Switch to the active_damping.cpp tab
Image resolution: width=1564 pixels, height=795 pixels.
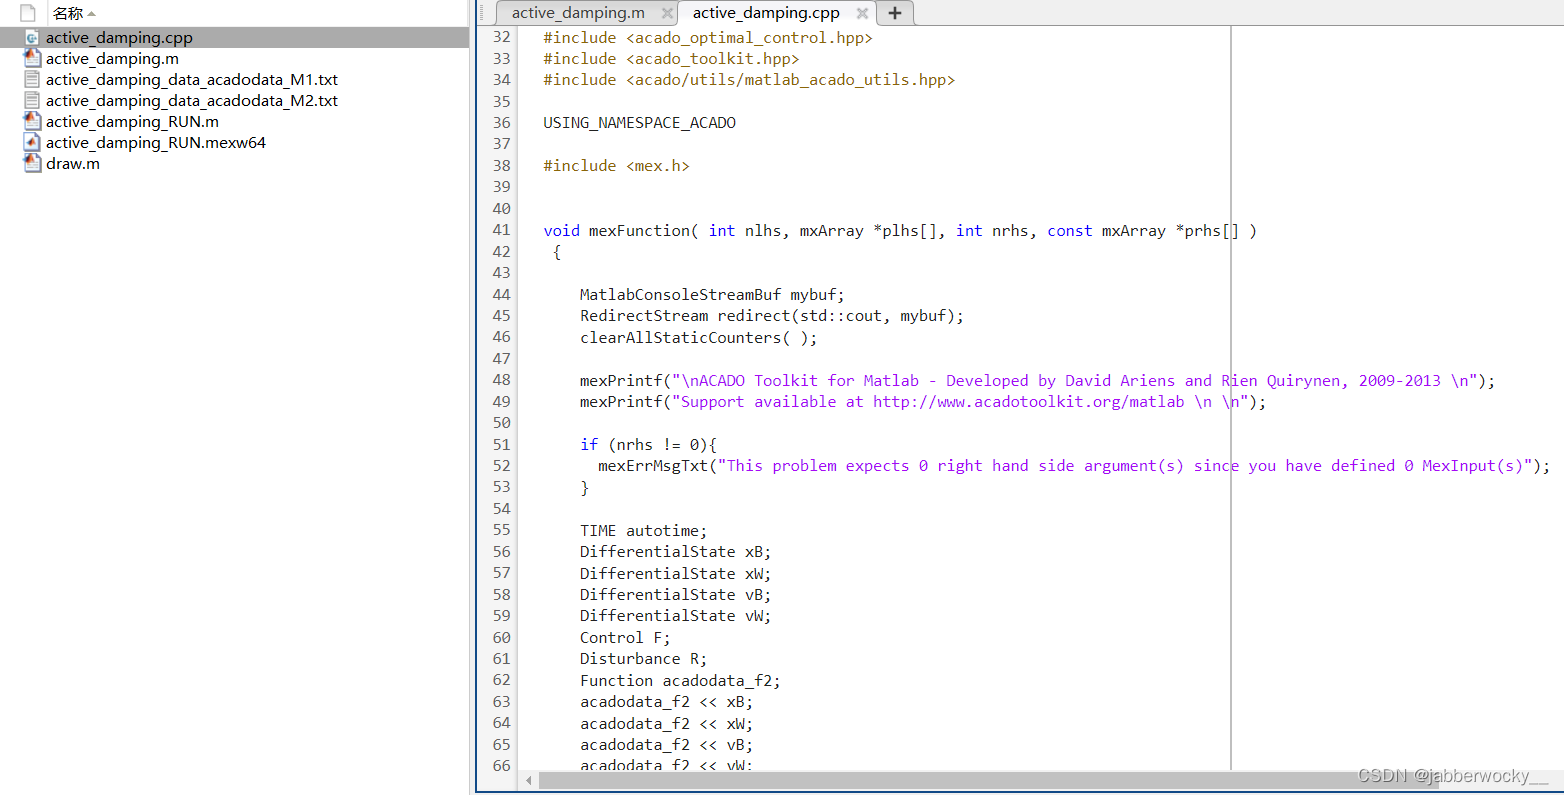766,13
